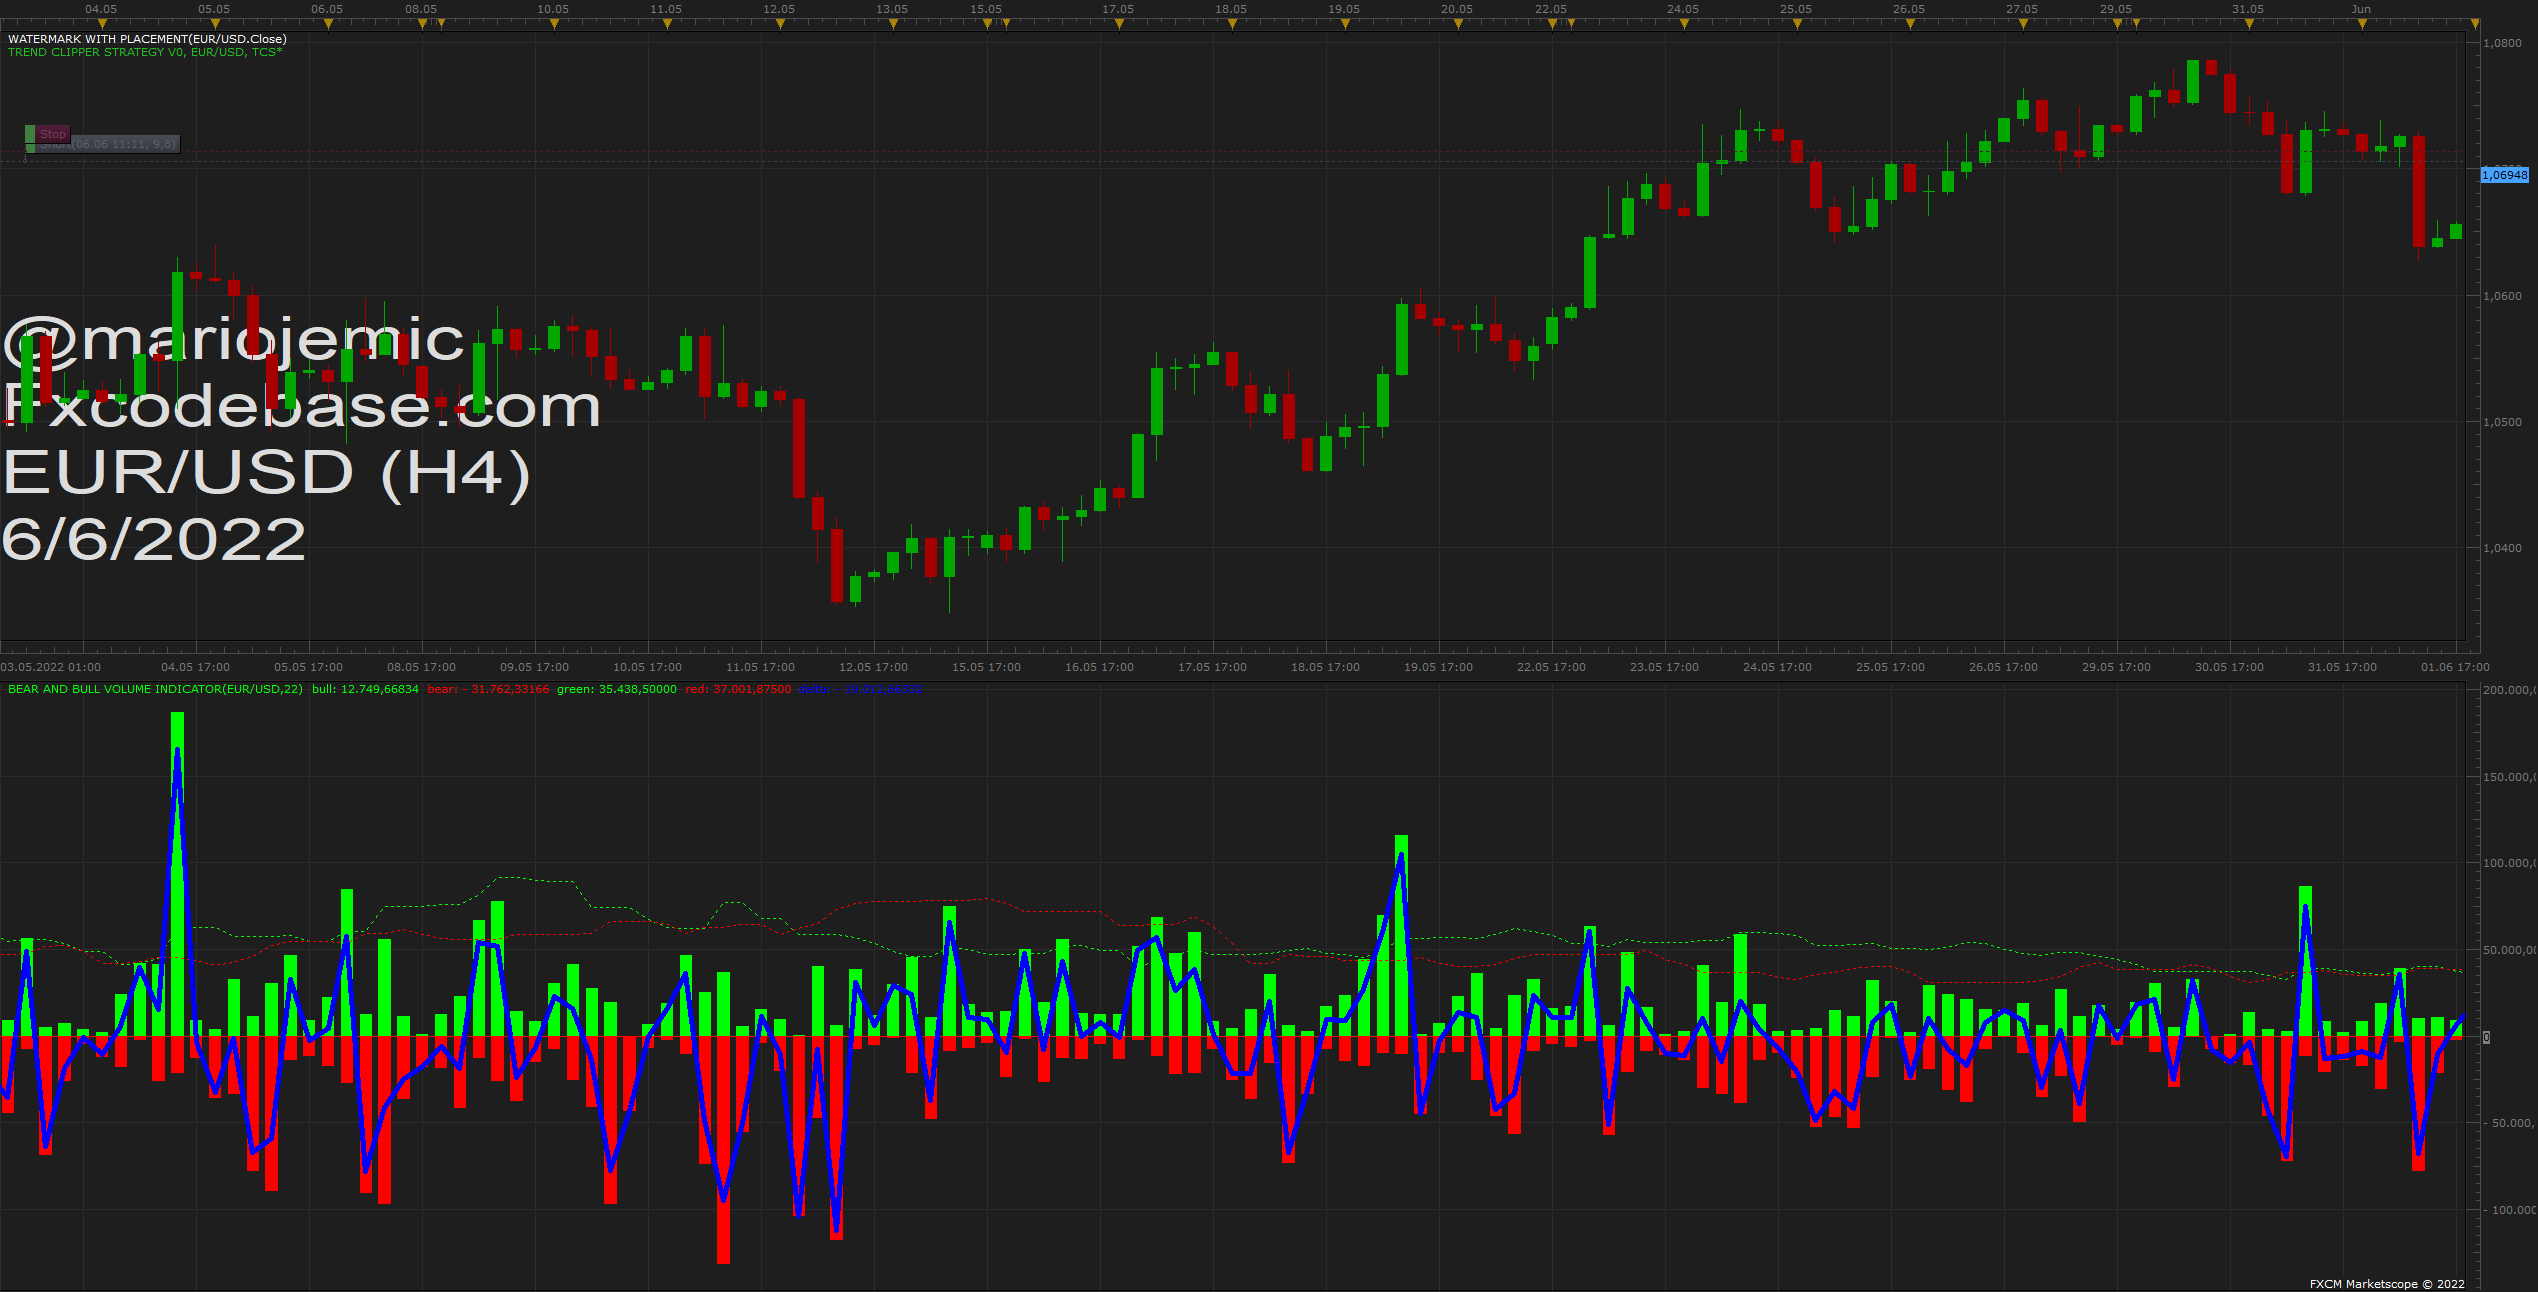
Task: Click the day marker under Jun
Action: pyautogui.click(x=2362, y=24)
